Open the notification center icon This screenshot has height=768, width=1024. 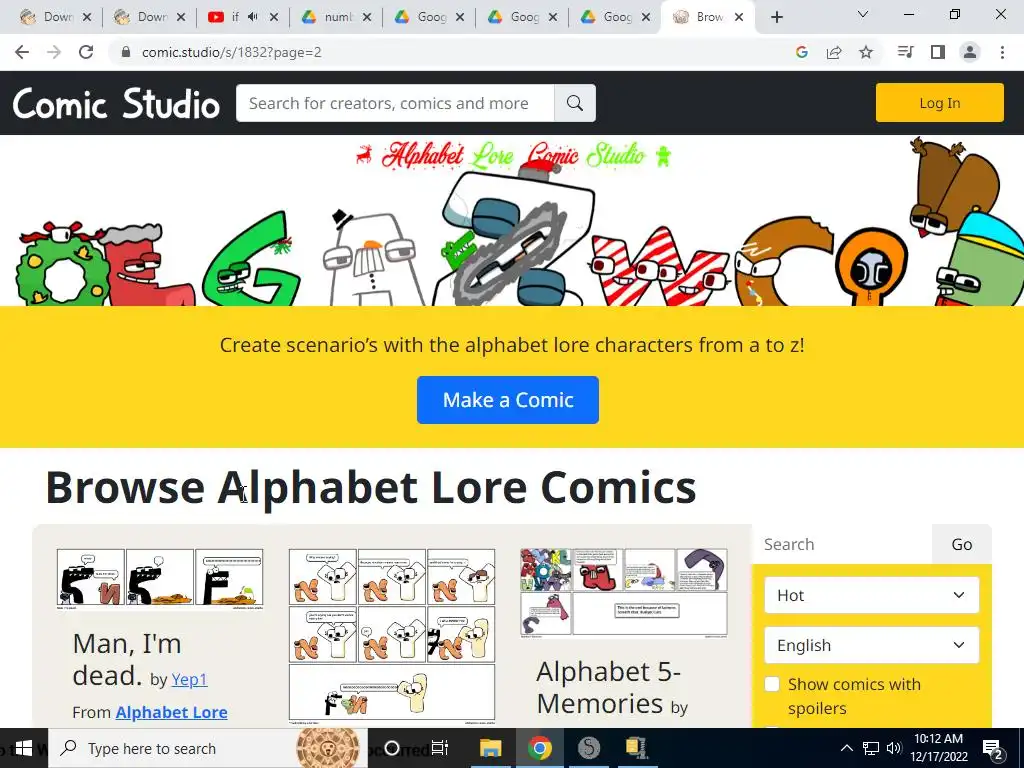993,748
